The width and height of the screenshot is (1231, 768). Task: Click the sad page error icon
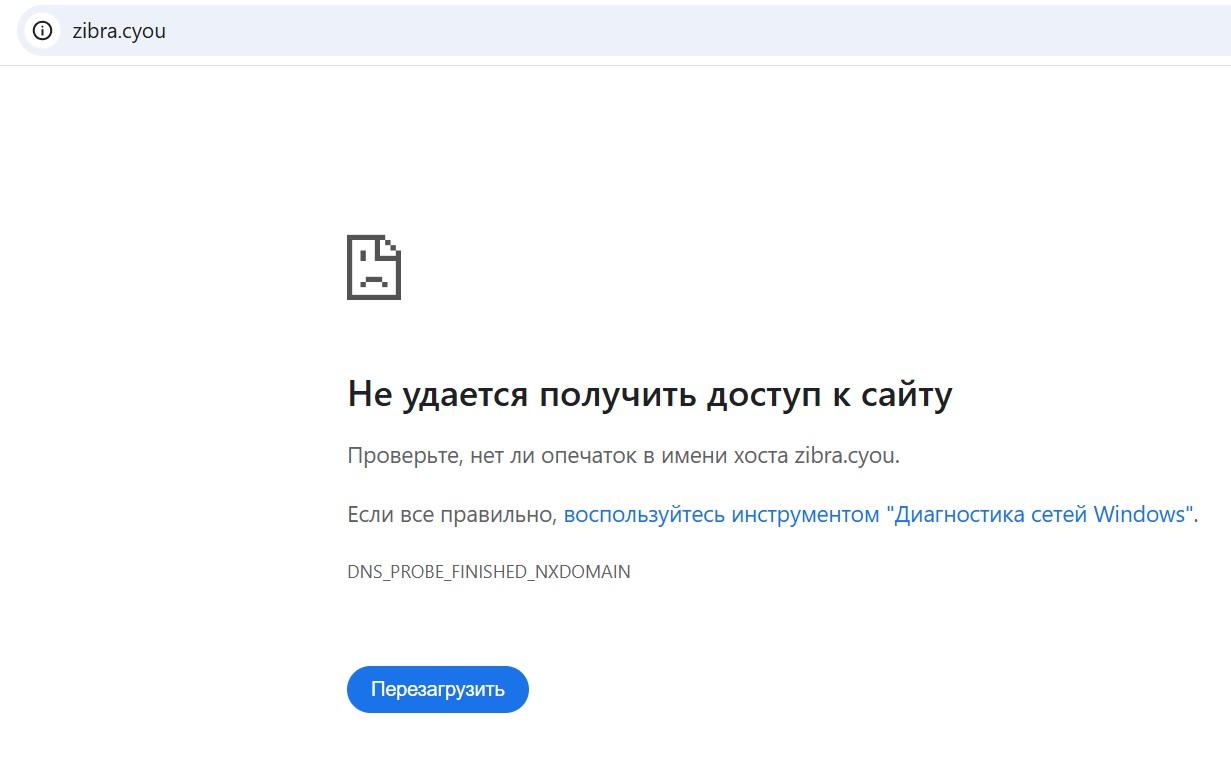(374, 267)
